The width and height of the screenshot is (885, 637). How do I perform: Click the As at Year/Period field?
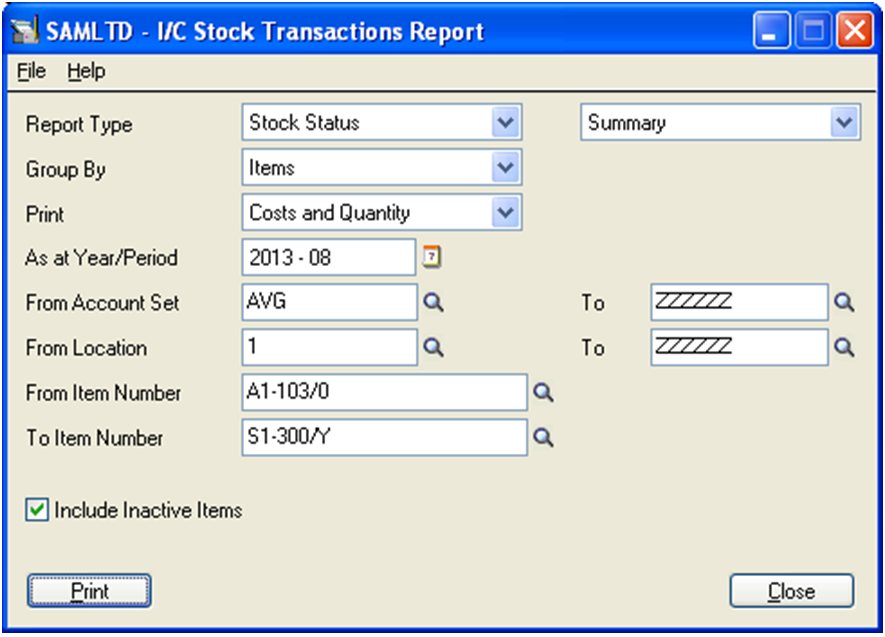tap(328, 257)
